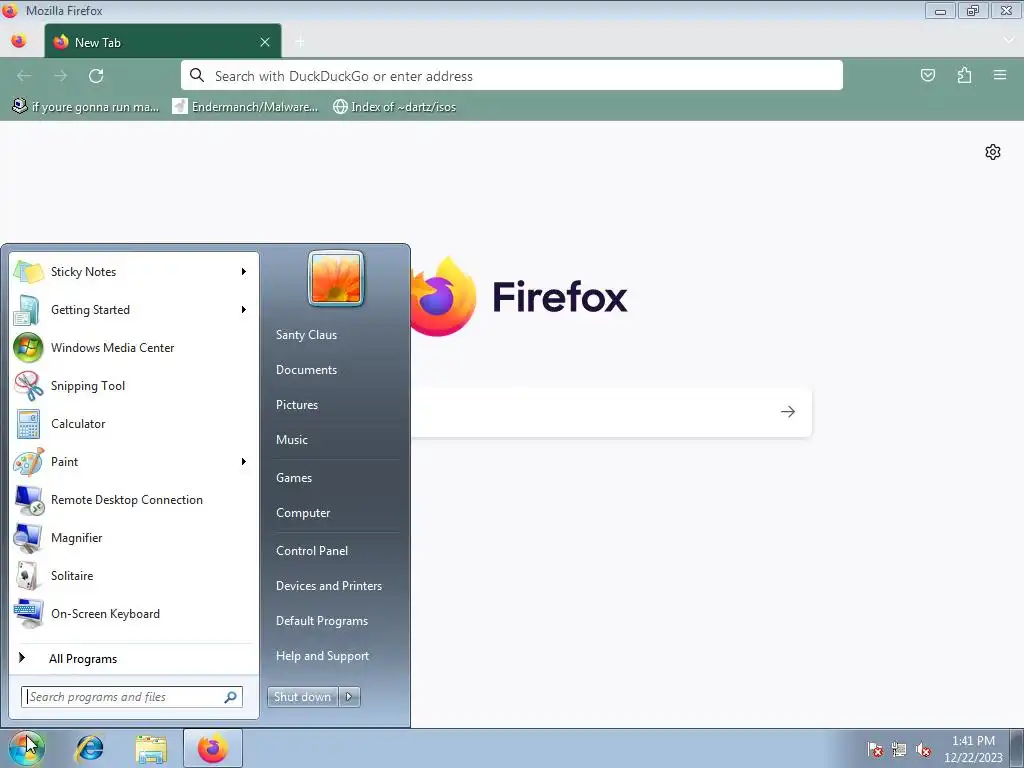
Task: Launch Windows Media Center
Action: (x=133, y=347)
